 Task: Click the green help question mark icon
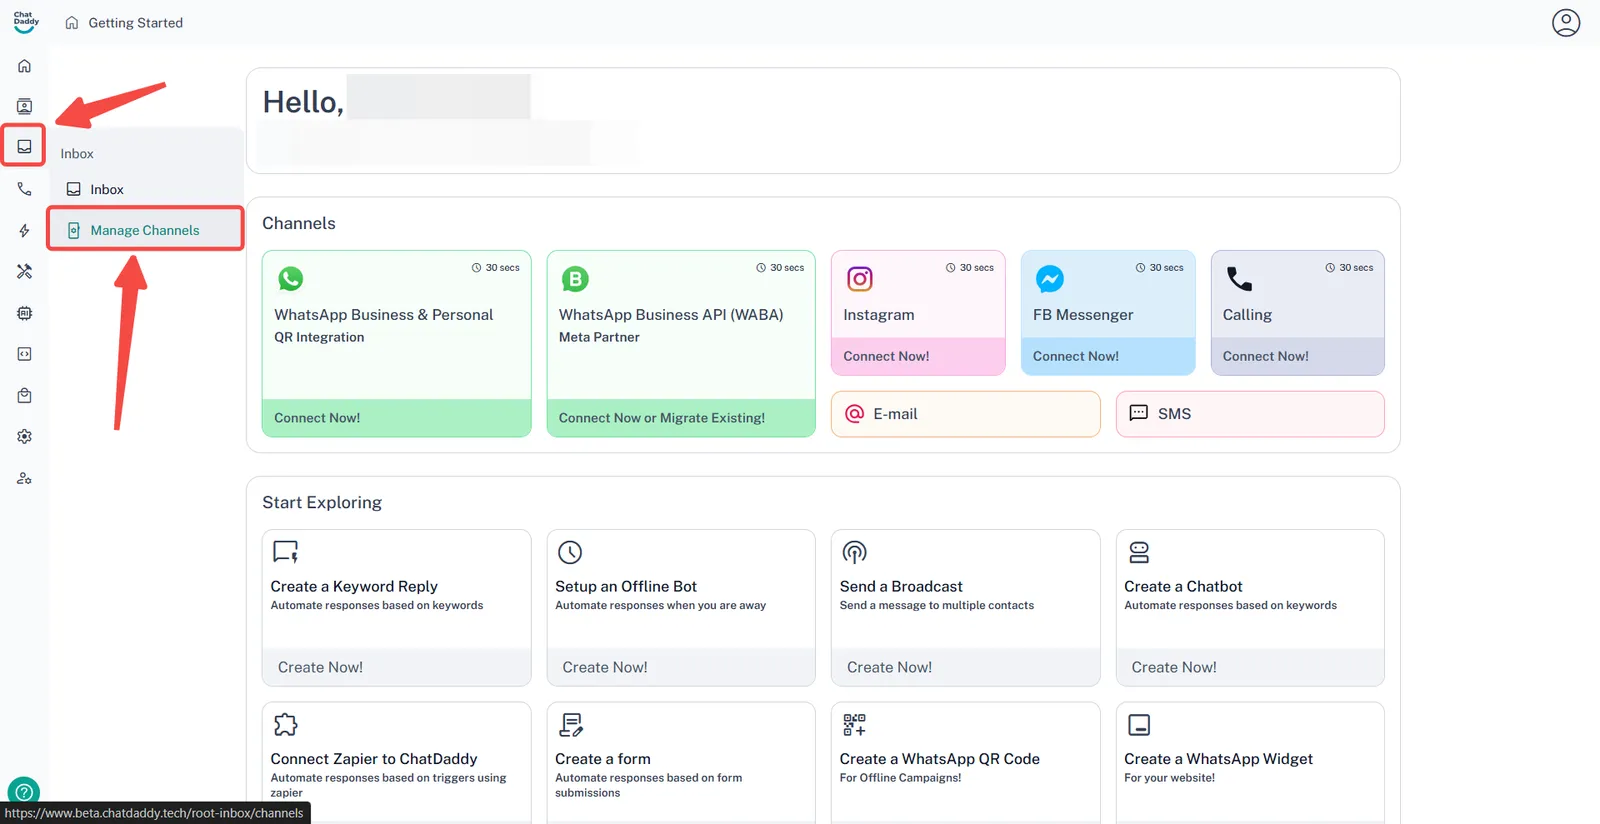[x=24, y=791]
